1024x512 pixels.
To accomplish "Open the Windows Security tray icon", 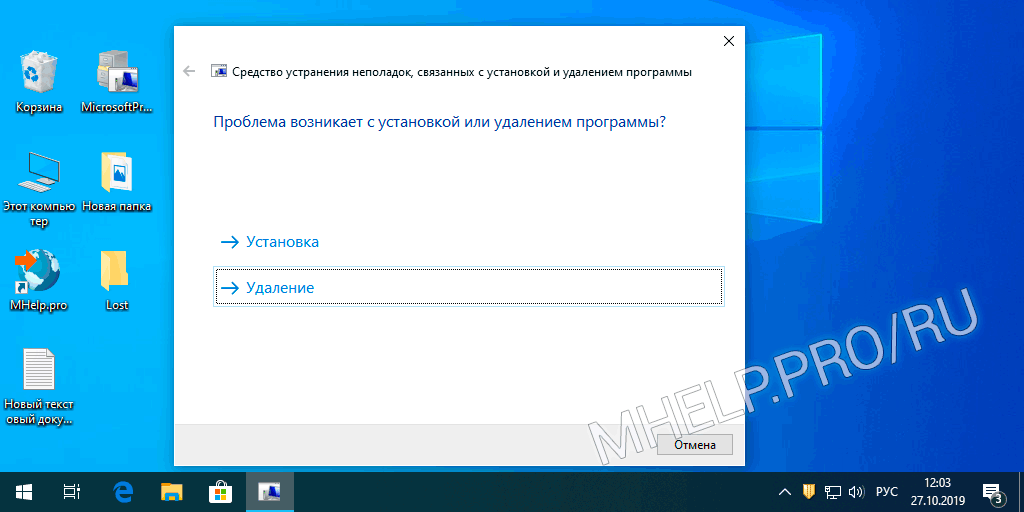I will pyautogui.click(x=808, y=492).
